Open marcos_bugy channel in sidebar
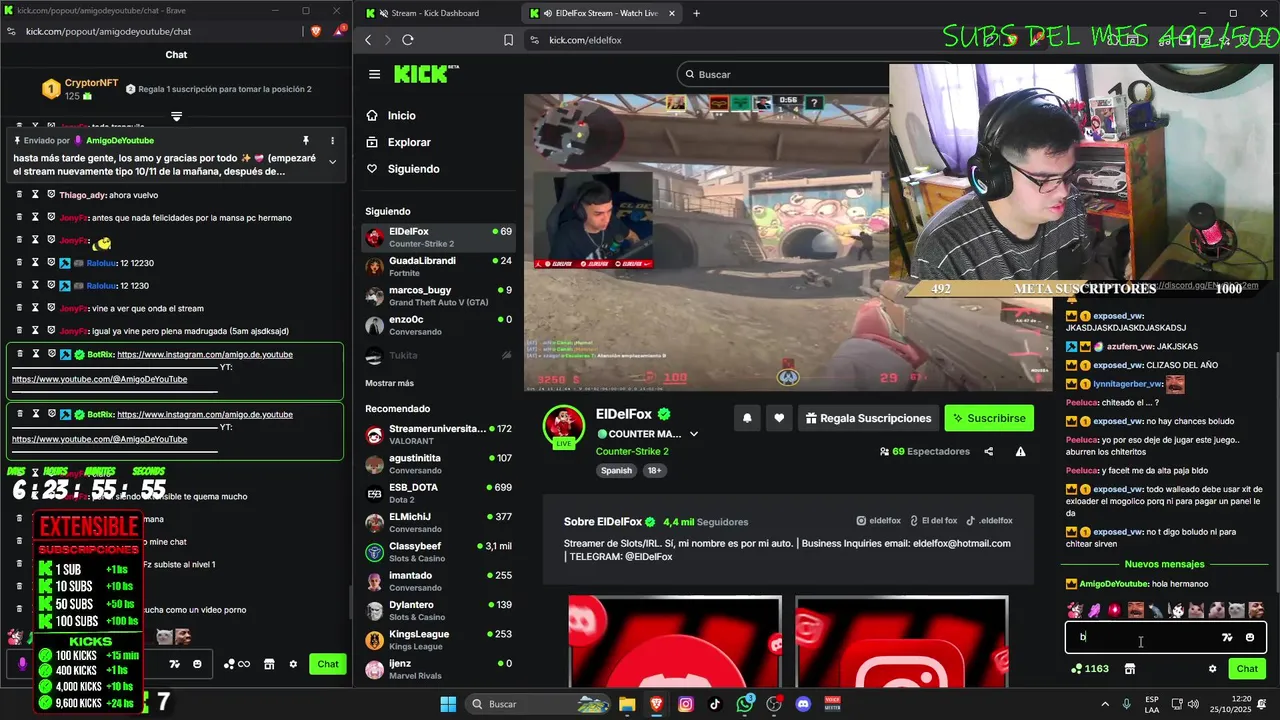The width and height of the screenshot is (1280, 720). coord(439,296)
